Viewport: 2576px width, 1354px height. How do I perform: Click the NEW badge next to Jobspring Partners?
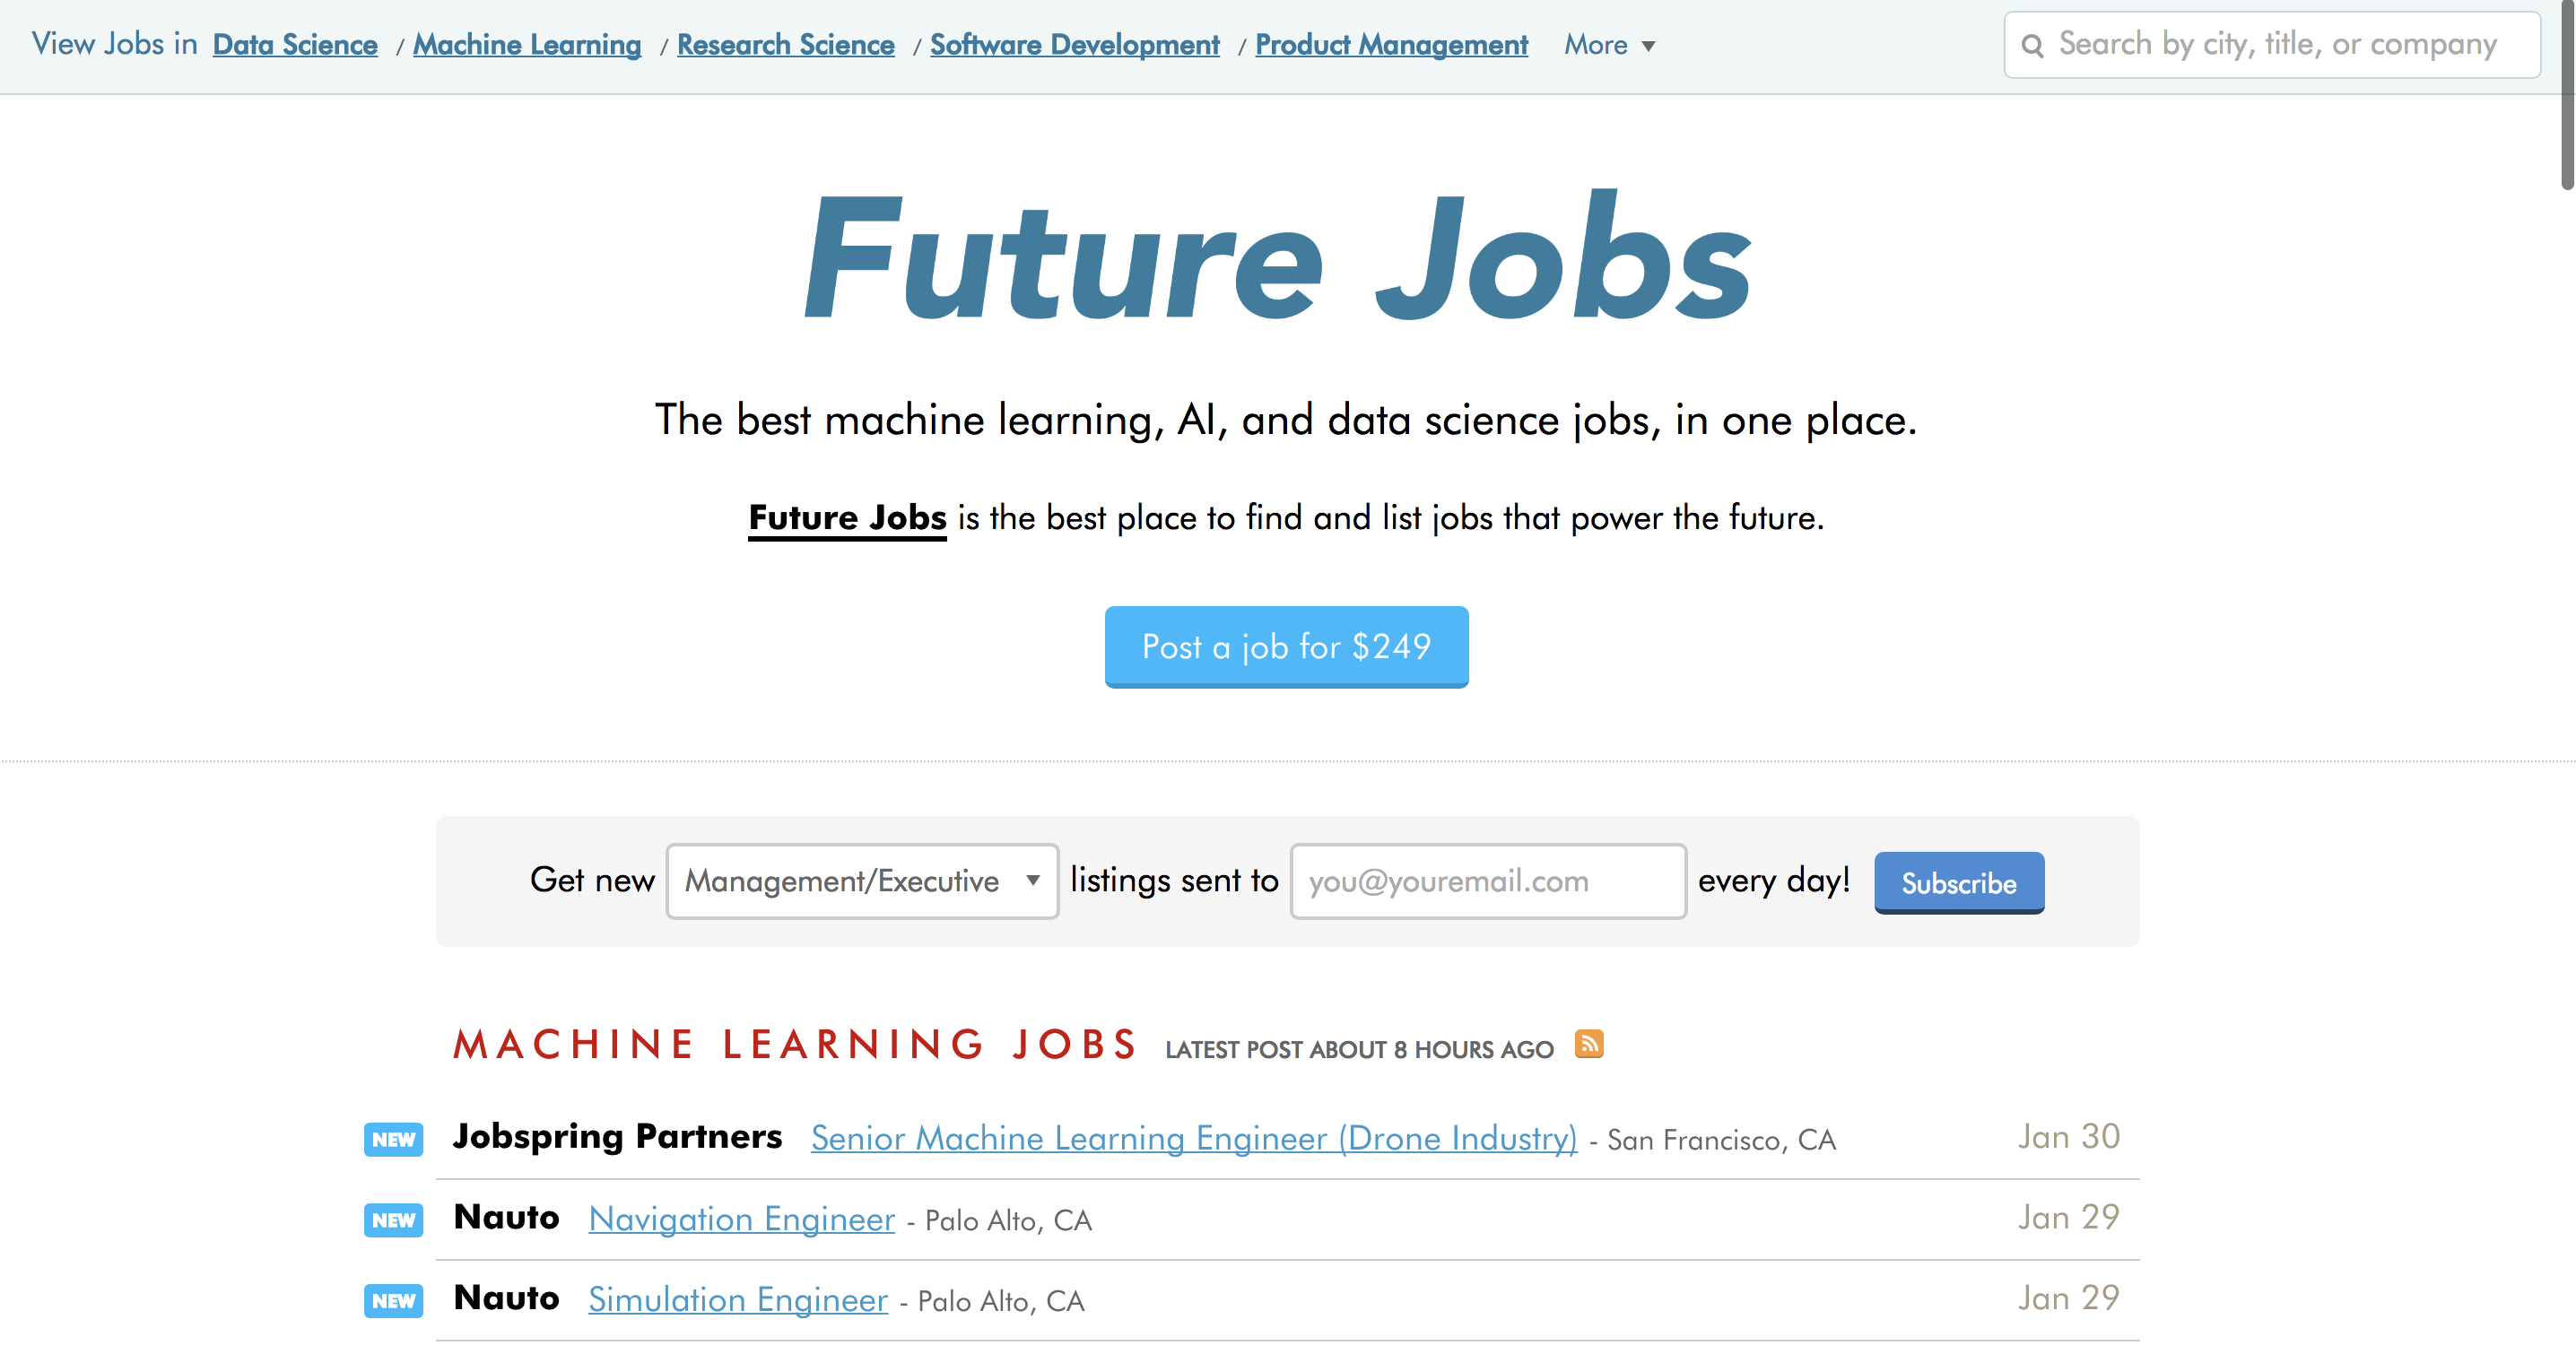pyautogui.click(x=392, y=1139)
